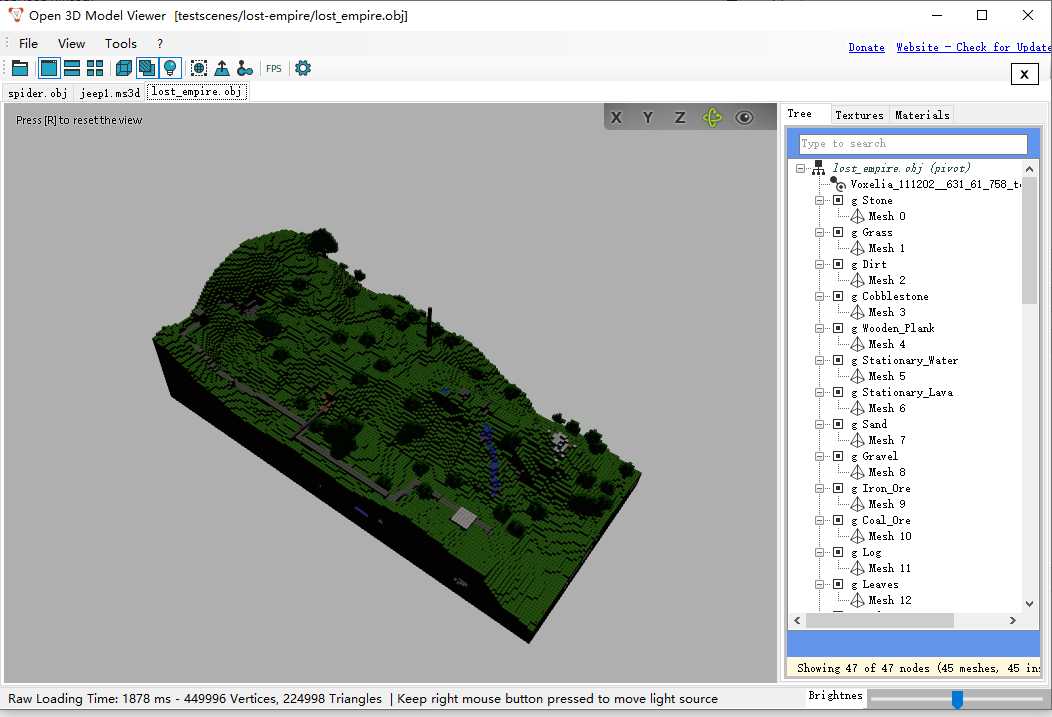The image size is (1052, 717).
Task: Switch to the jeep1.ms3d tab
Action: 110,93
